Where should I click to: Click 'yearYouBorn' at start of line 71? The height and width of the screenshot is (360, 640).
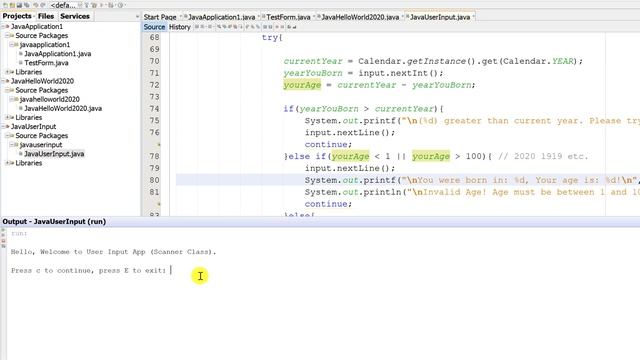pos(313,73)
